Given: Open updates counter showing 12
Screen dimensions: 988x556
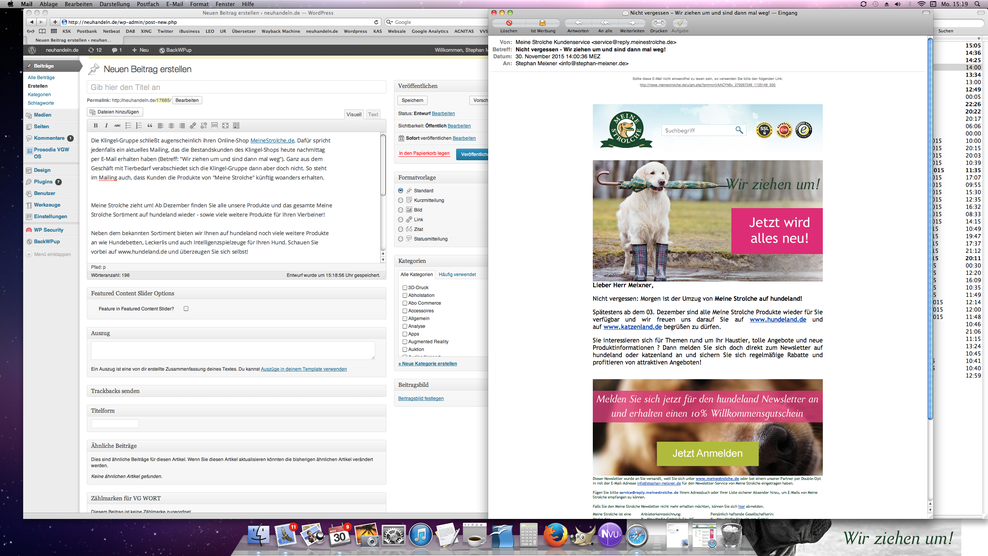Looking at the screenshot, I should 95,50.
